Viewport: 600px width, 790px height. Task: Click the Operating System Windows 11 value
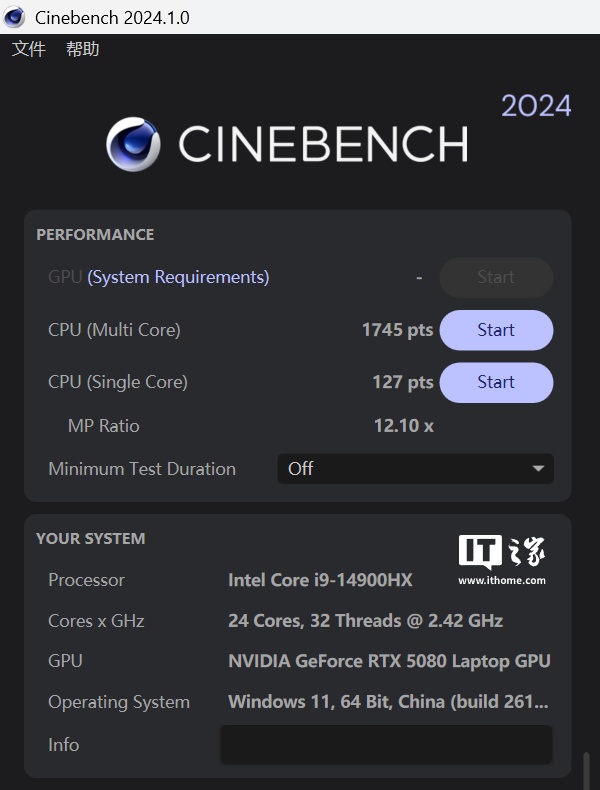pyautogui.click(x=388, y=702)
